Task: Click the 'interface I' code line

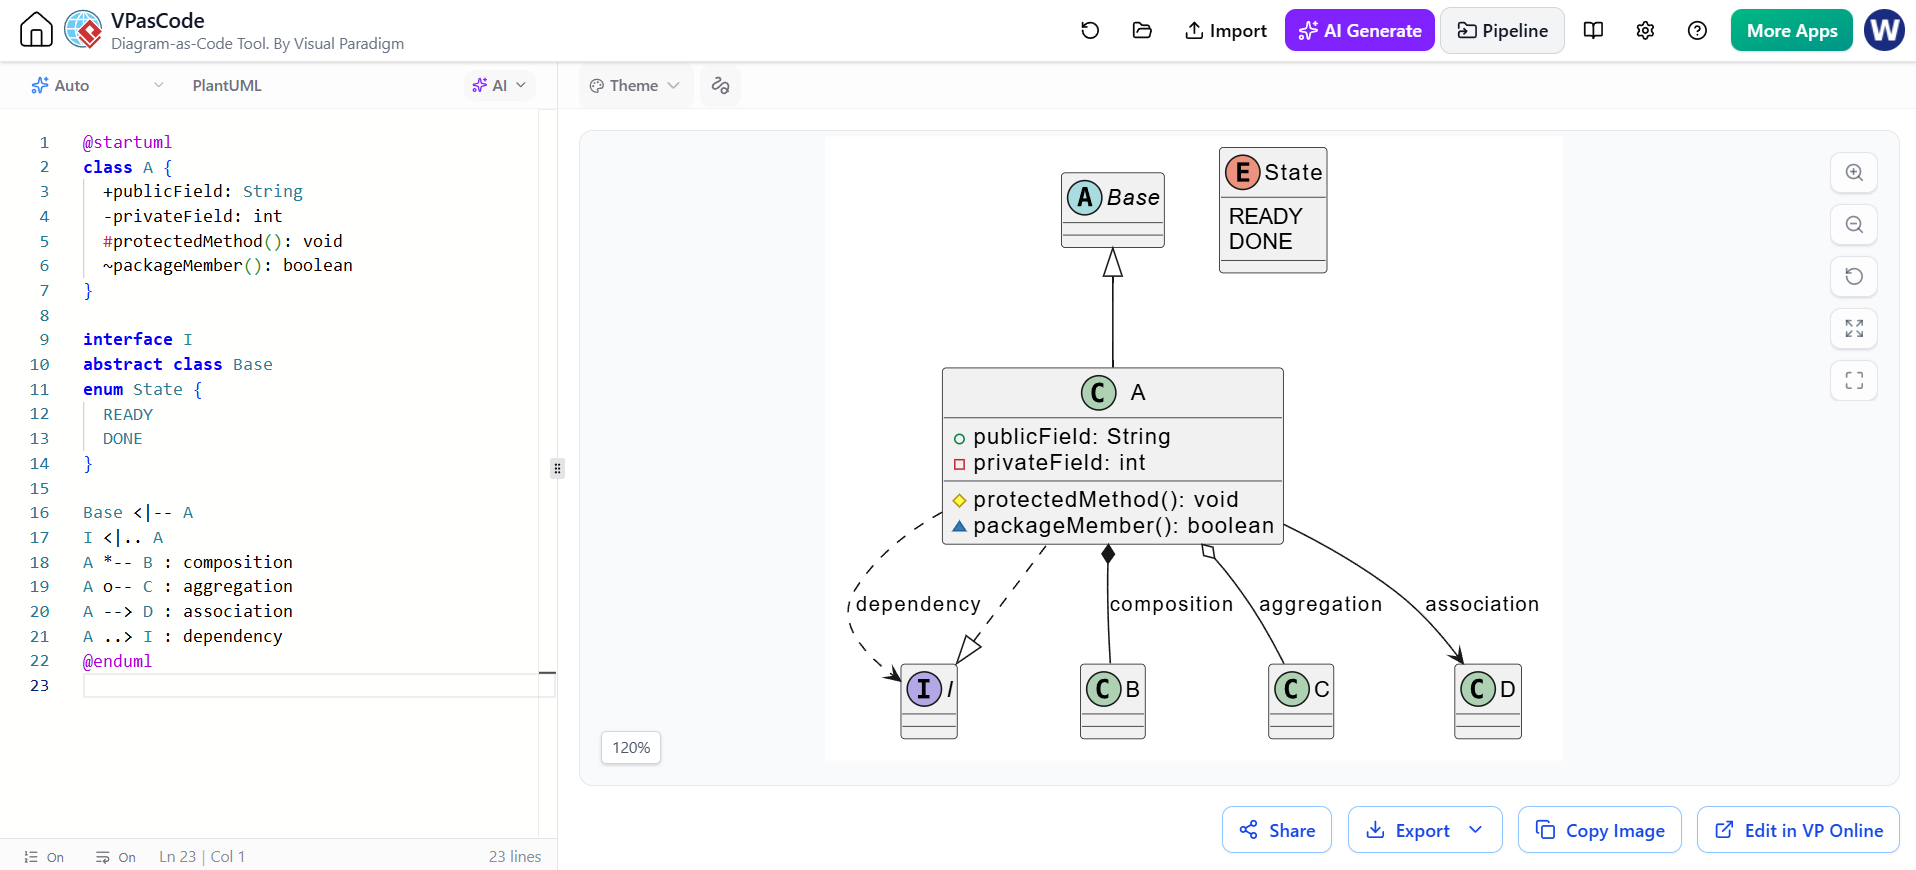Action: click(138, 339)
